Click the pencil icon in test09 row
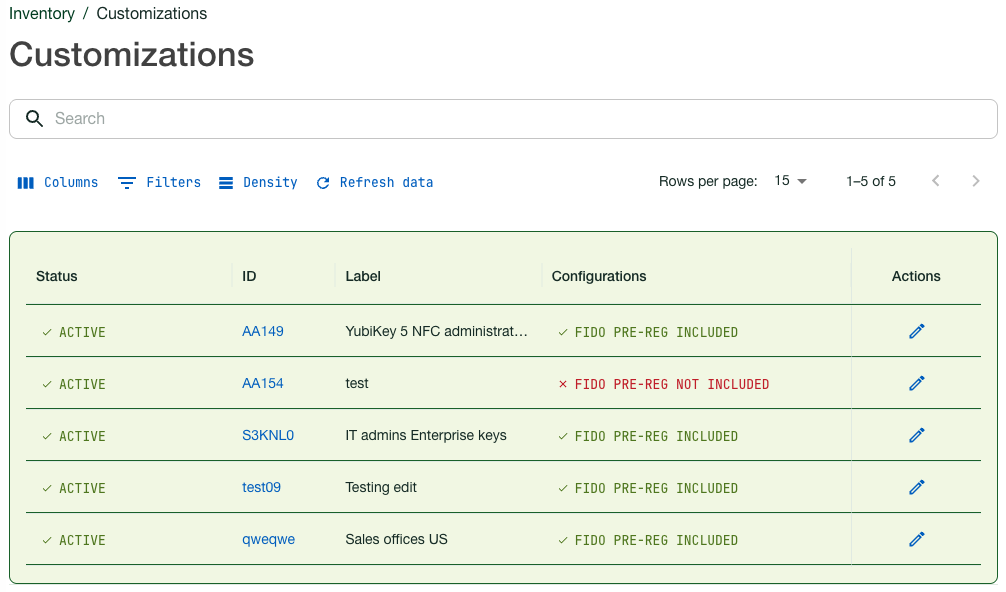The width and height of the screenshot is (1006, 592). [x=916, y=487]
